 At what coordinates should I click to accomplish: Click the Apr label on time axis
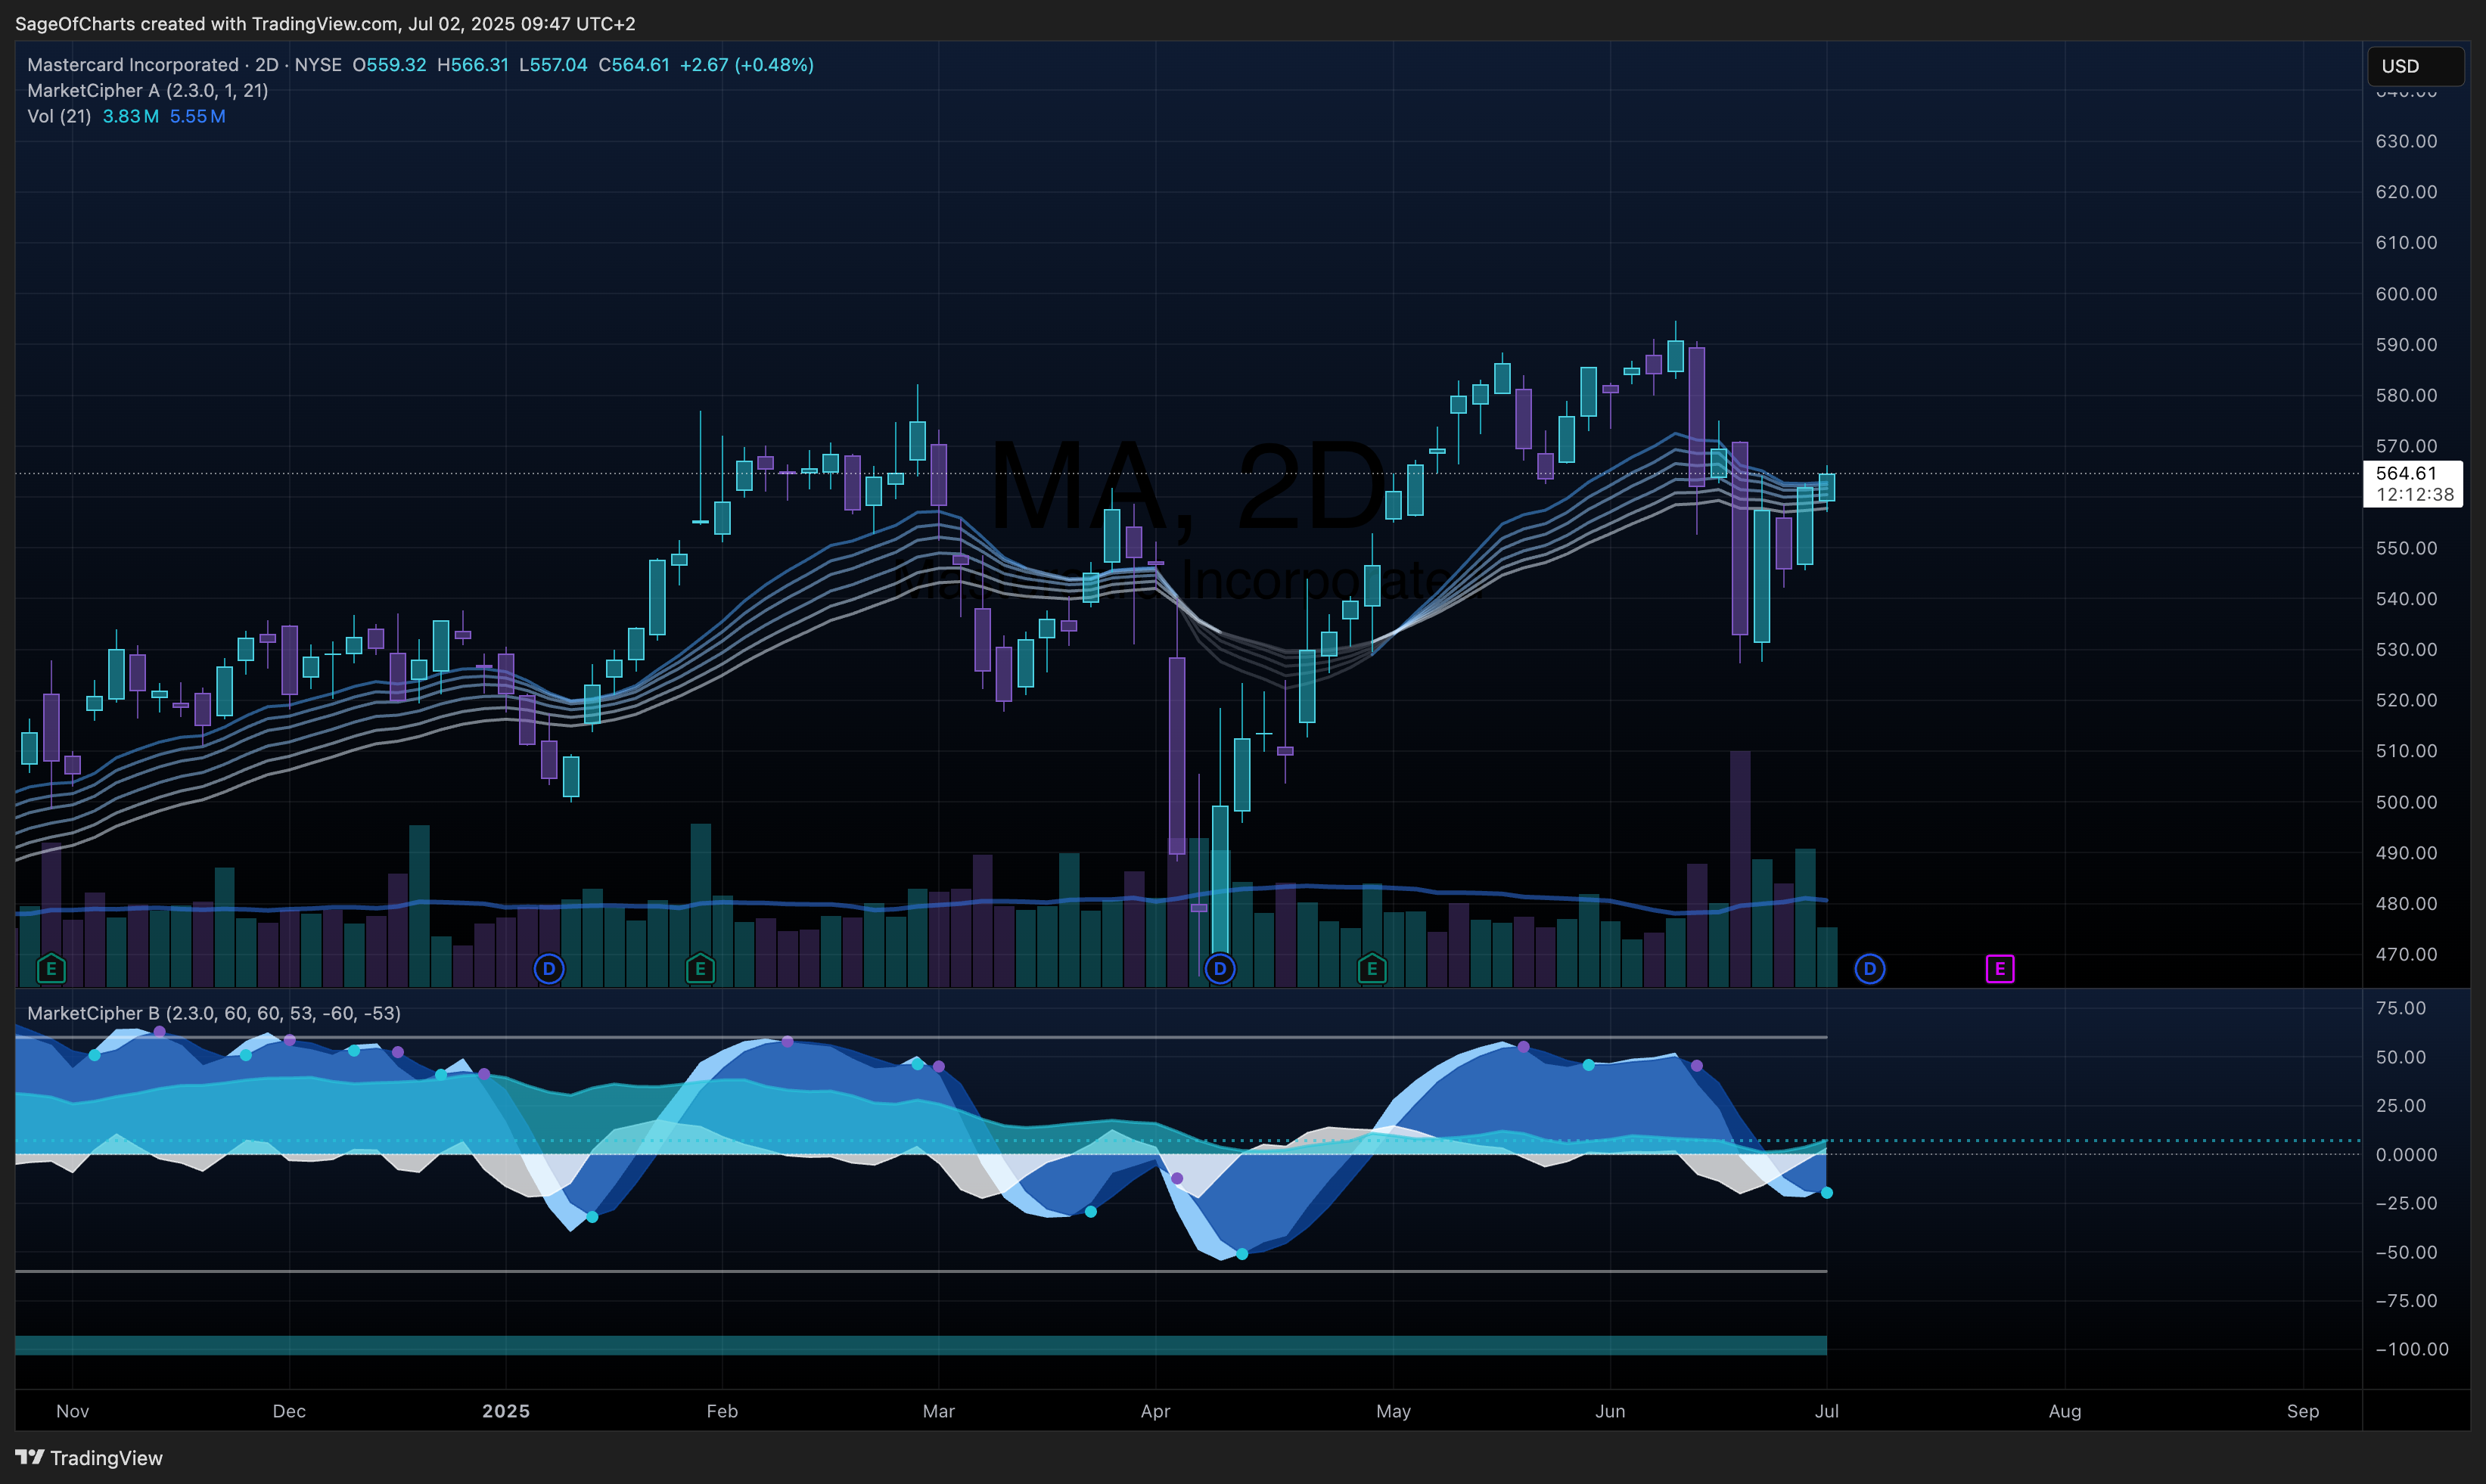click(1155, 1411)
